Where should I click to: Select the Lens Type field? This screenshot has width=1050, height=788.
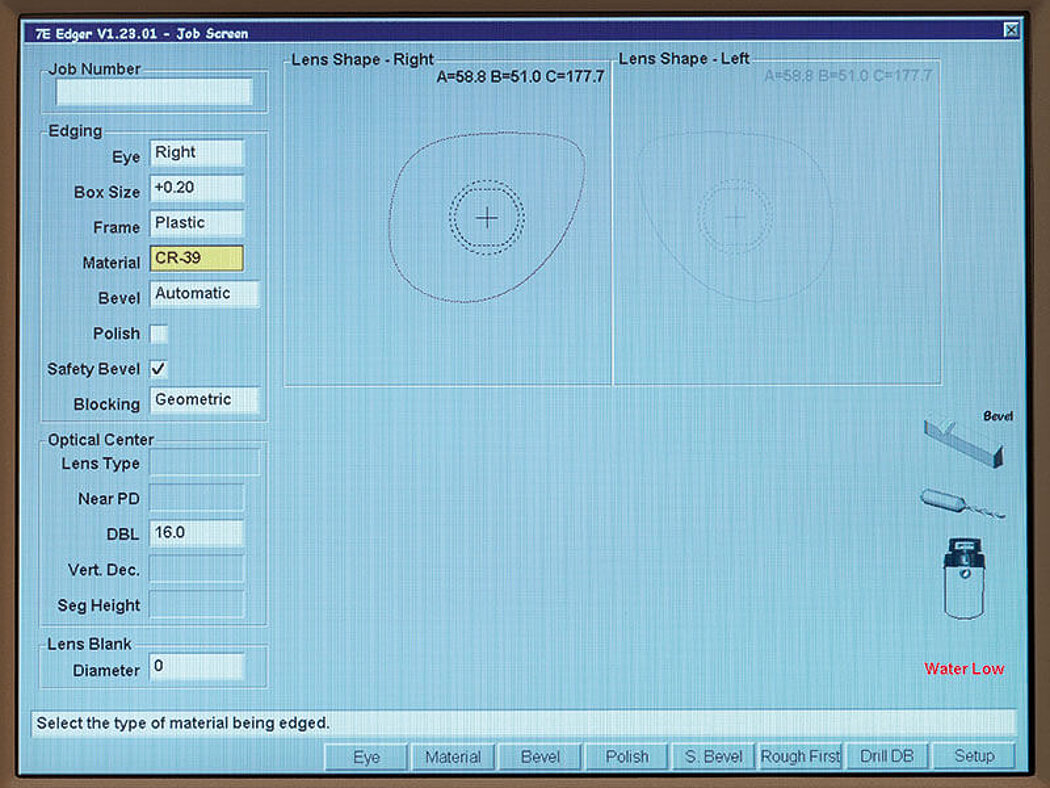click(x=204, y=463)
